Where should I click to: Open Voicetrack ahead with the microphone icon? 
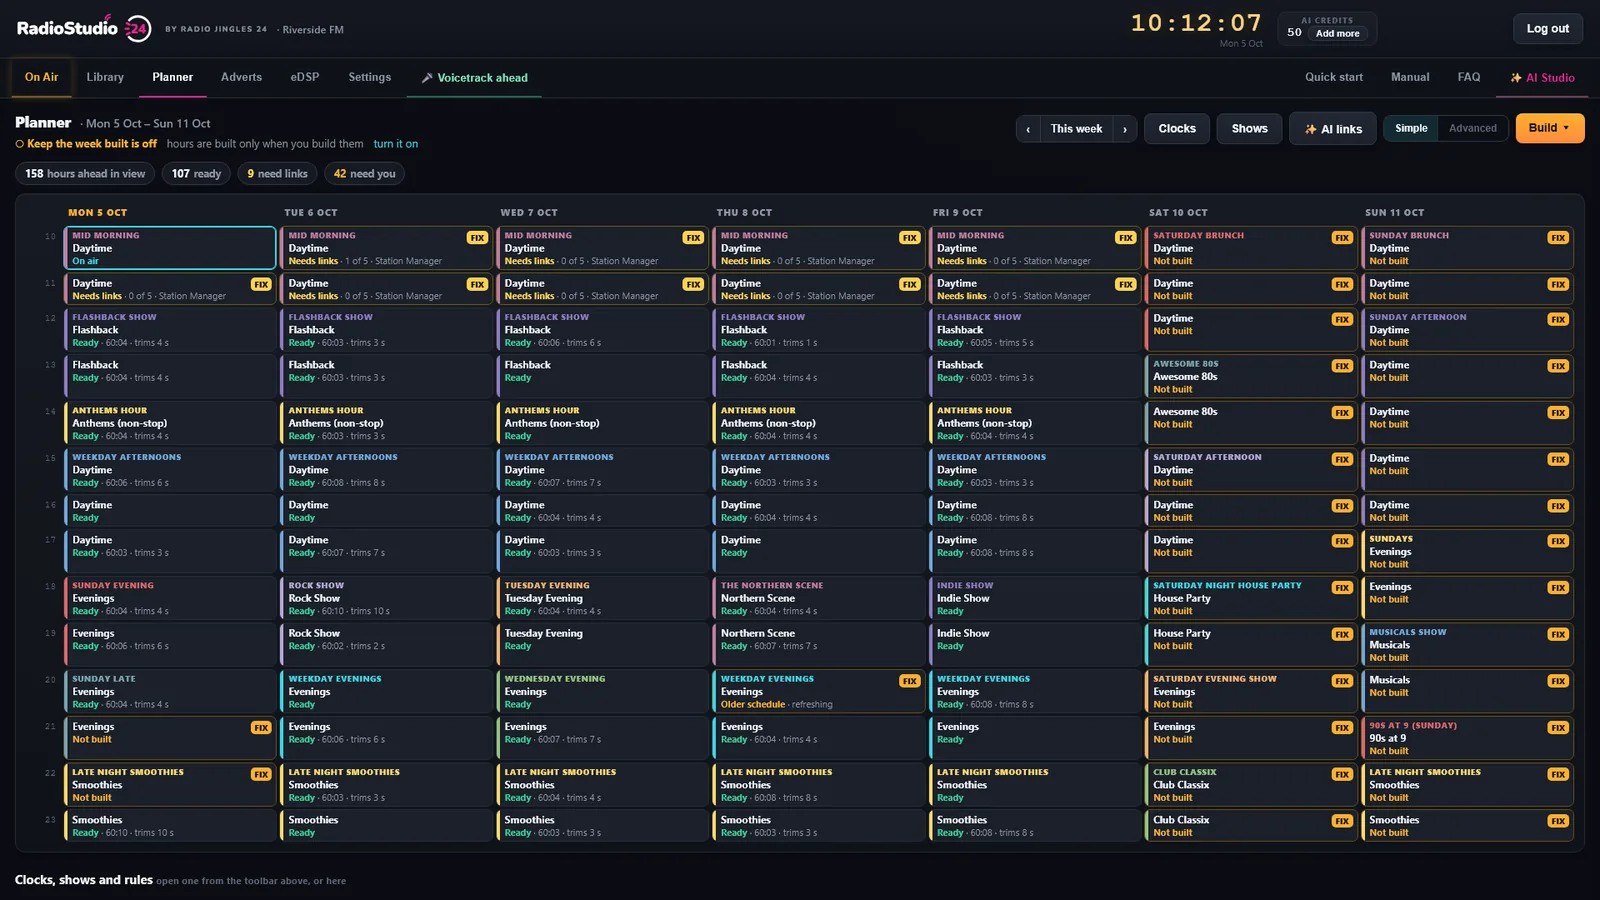pyautogui.click(x=474, y=78)
